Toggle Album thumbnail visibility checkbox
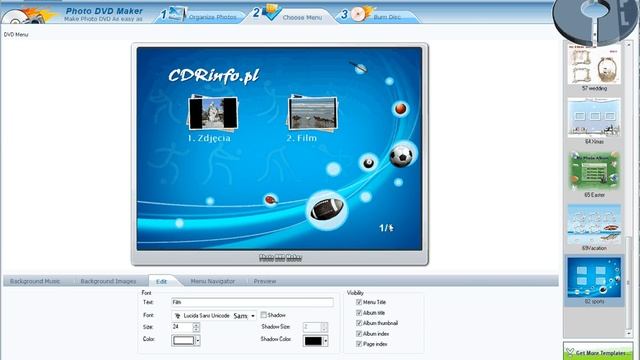This screenshot has width=640, height=360. click(359, 323)
